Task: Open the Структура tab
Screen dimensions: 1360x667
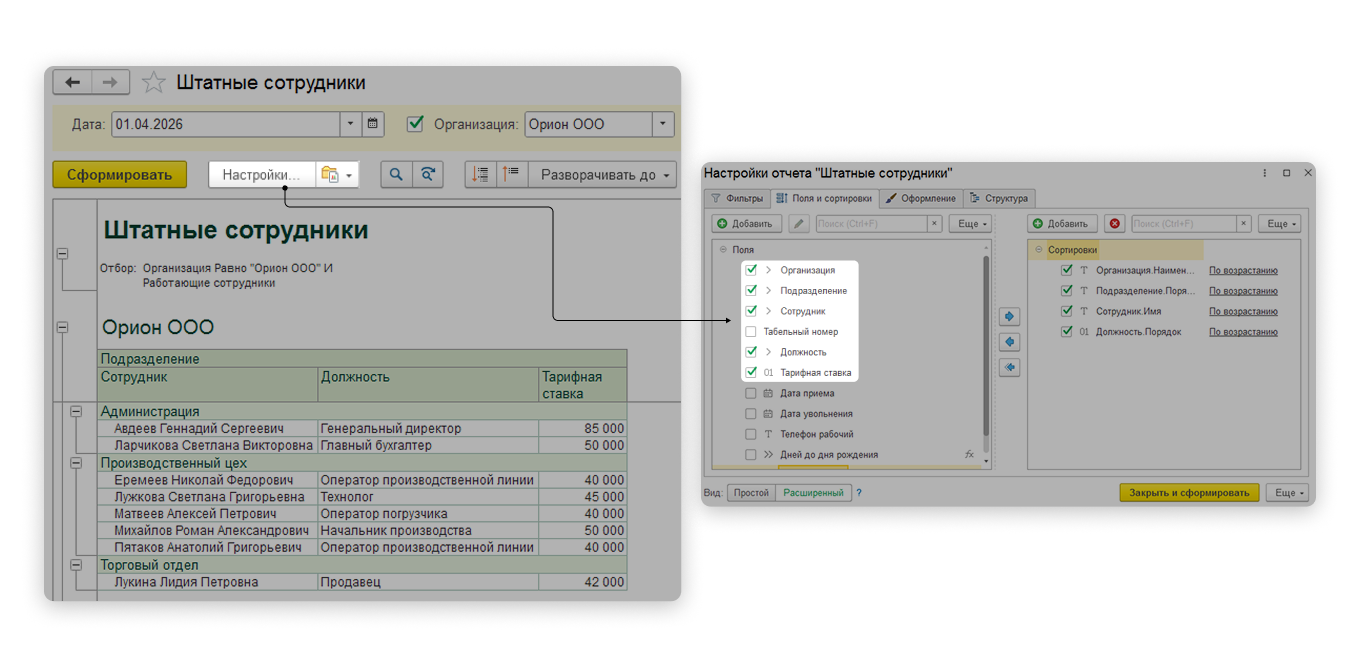Action: [x=999, y=198]
